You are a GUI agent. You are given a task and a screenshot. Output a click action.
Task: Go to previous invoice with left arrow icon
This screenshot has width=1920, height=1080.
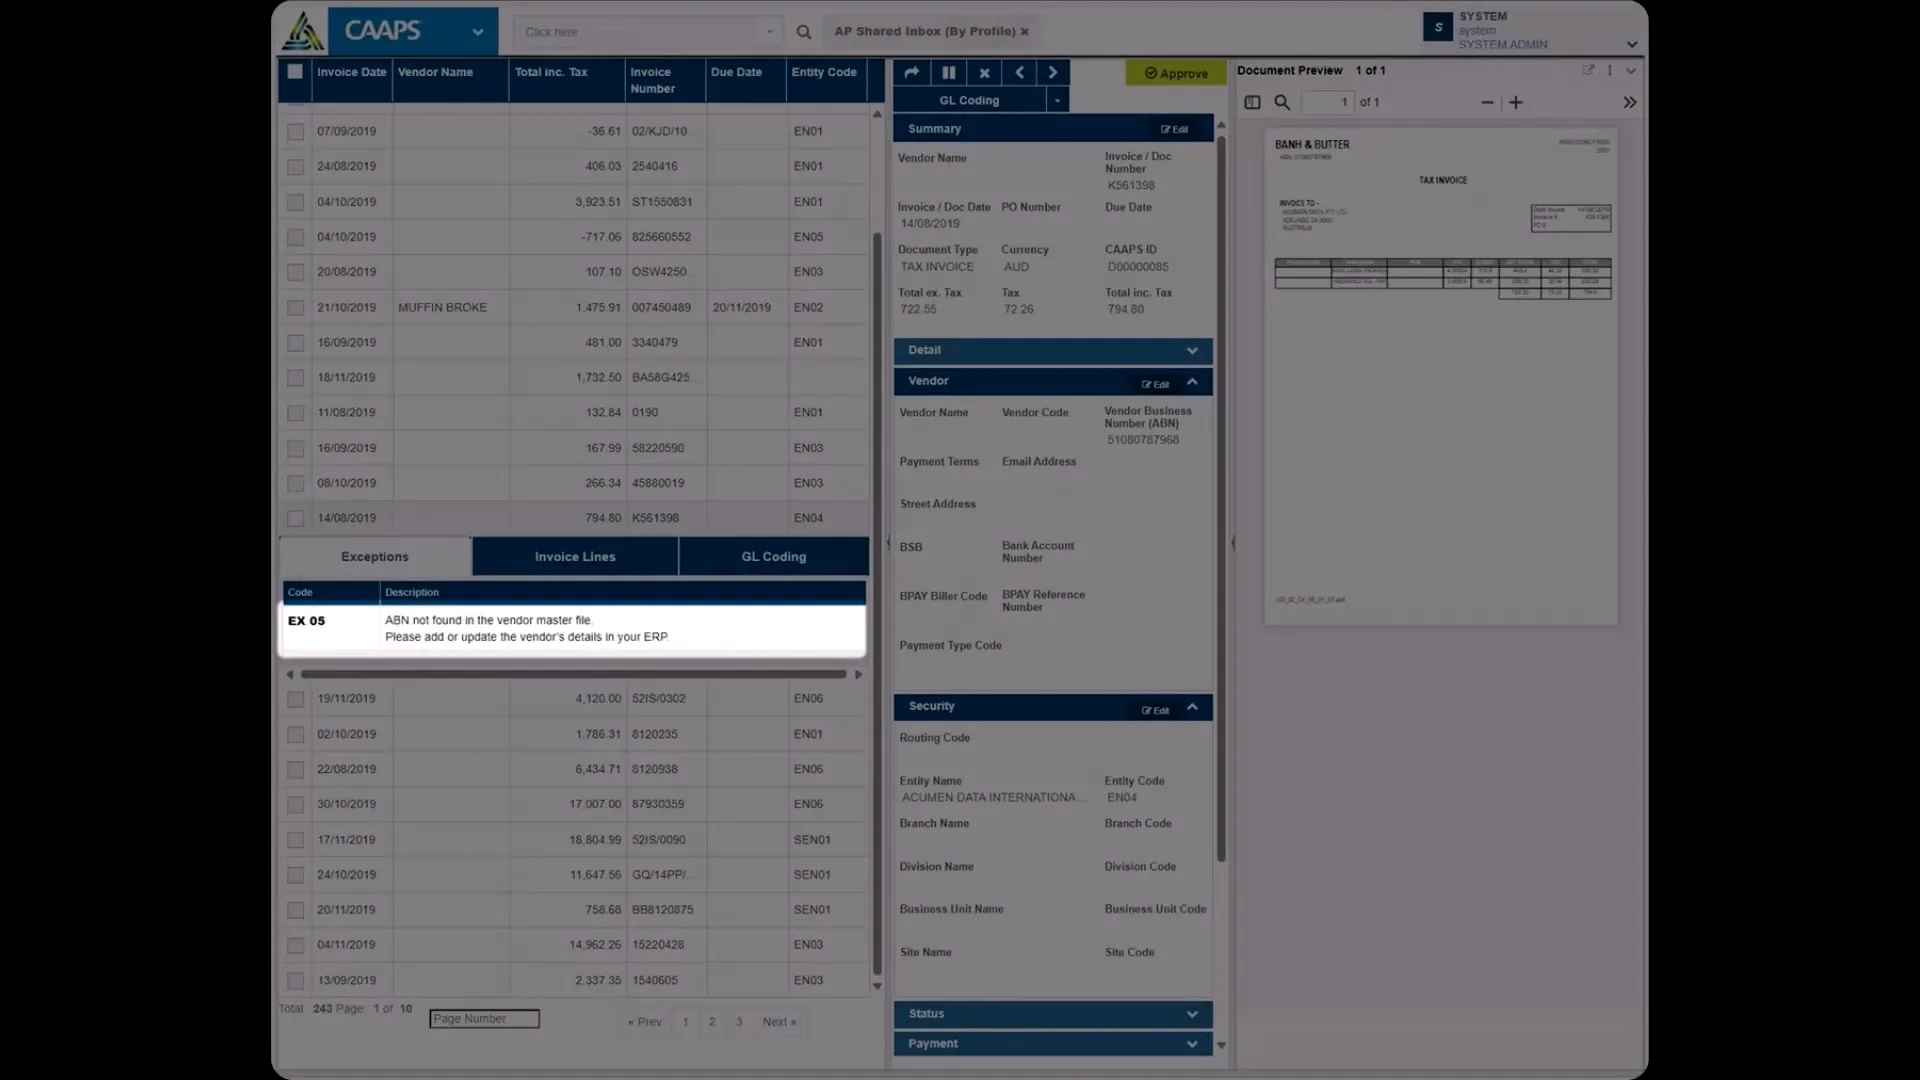(1019, 72)
